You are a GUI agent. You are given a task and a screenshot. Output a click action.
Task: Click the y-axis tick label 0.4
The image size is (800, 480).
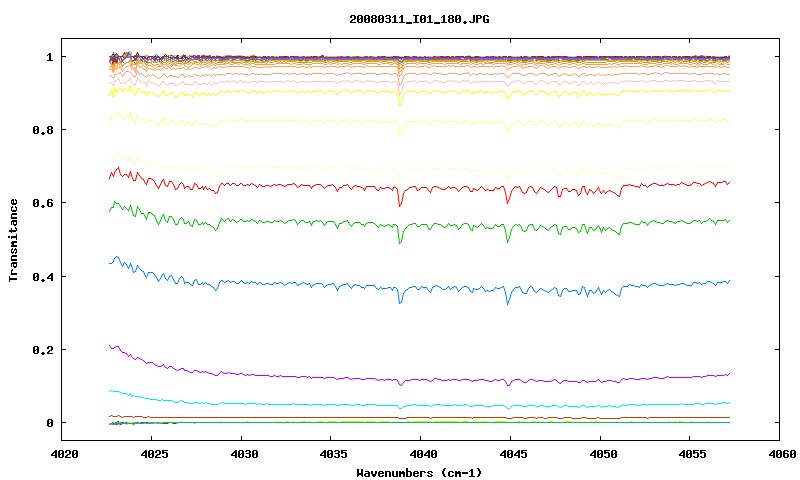43,276
